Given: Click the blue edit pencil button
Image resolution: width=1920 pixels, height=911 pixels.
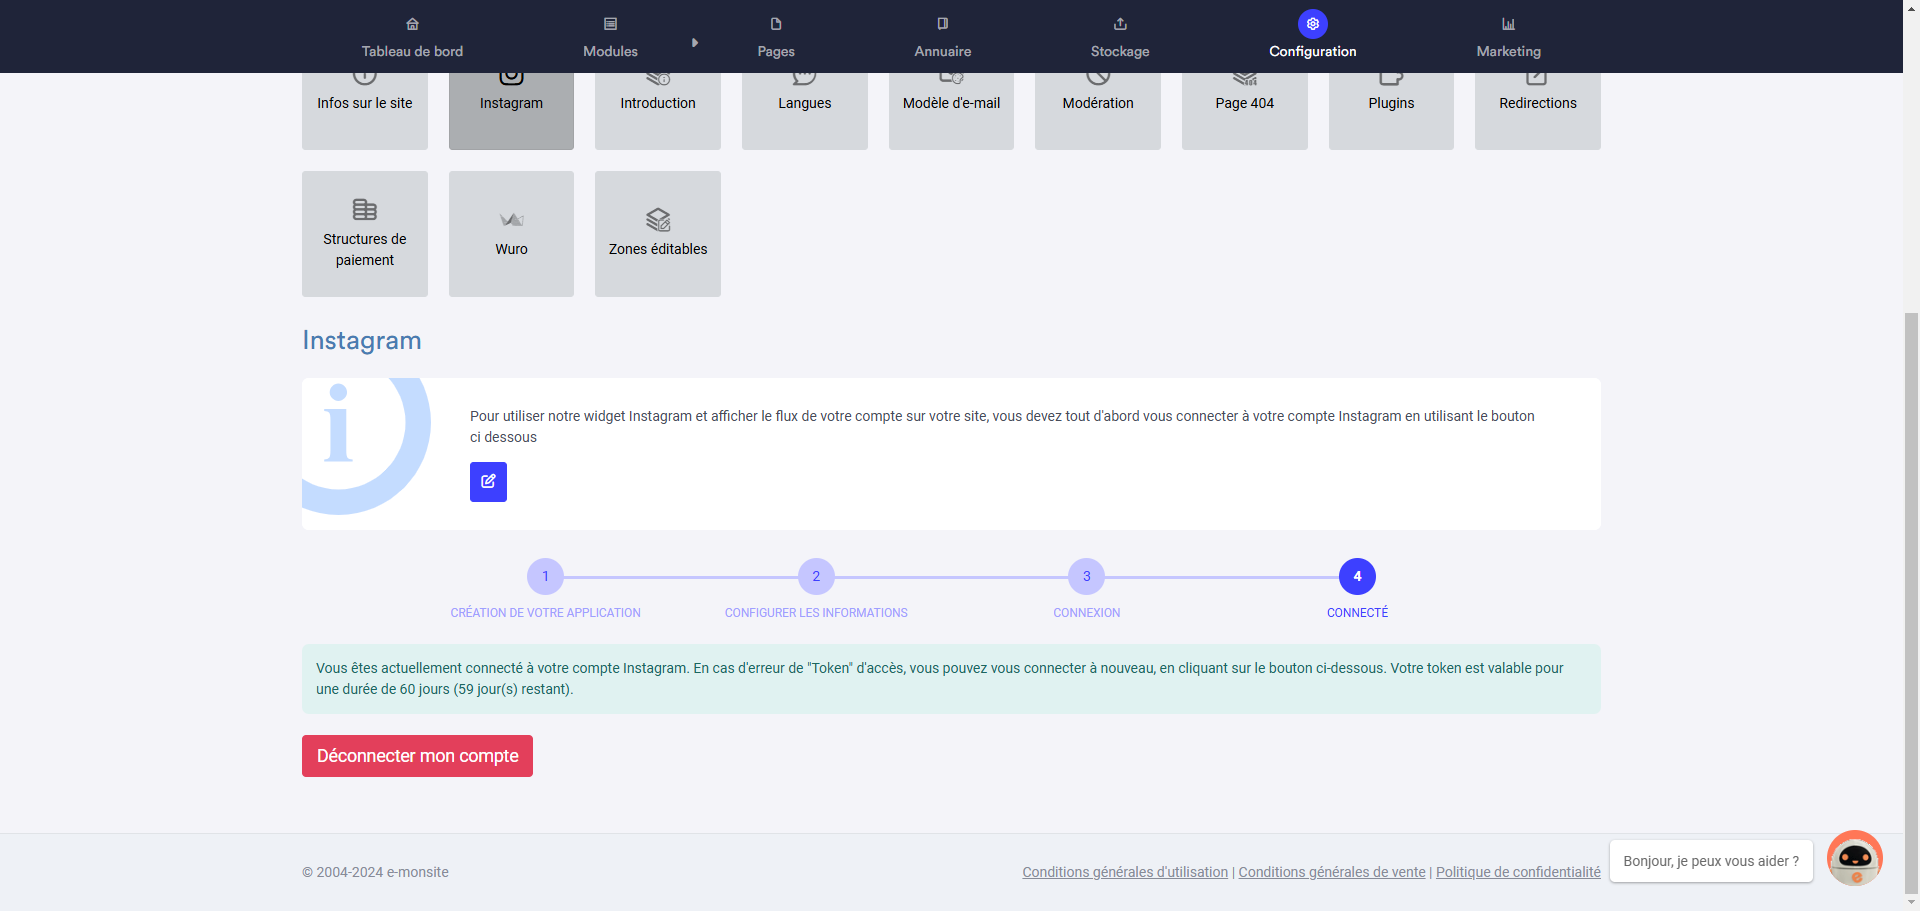Looking at the screenshot, I should click(x=488, y=481).
